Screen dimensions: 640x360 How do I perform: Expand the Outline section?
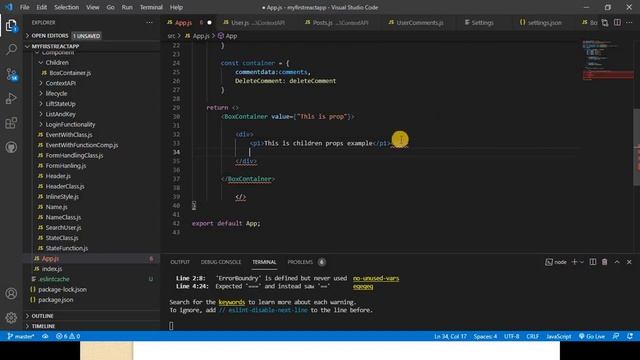pos(42,316)
